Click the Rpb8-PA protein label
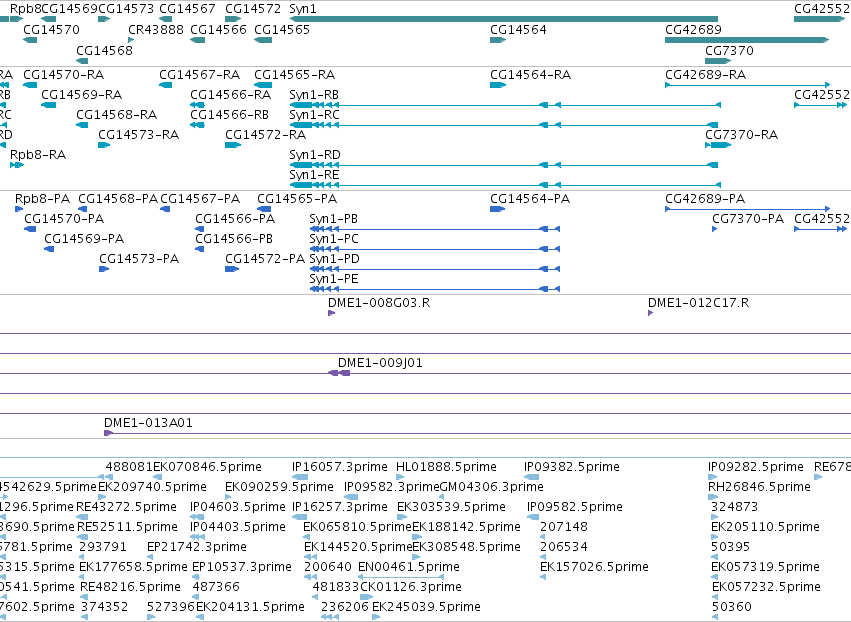This screenshot has height=622, width=851. tap(42, 199)
